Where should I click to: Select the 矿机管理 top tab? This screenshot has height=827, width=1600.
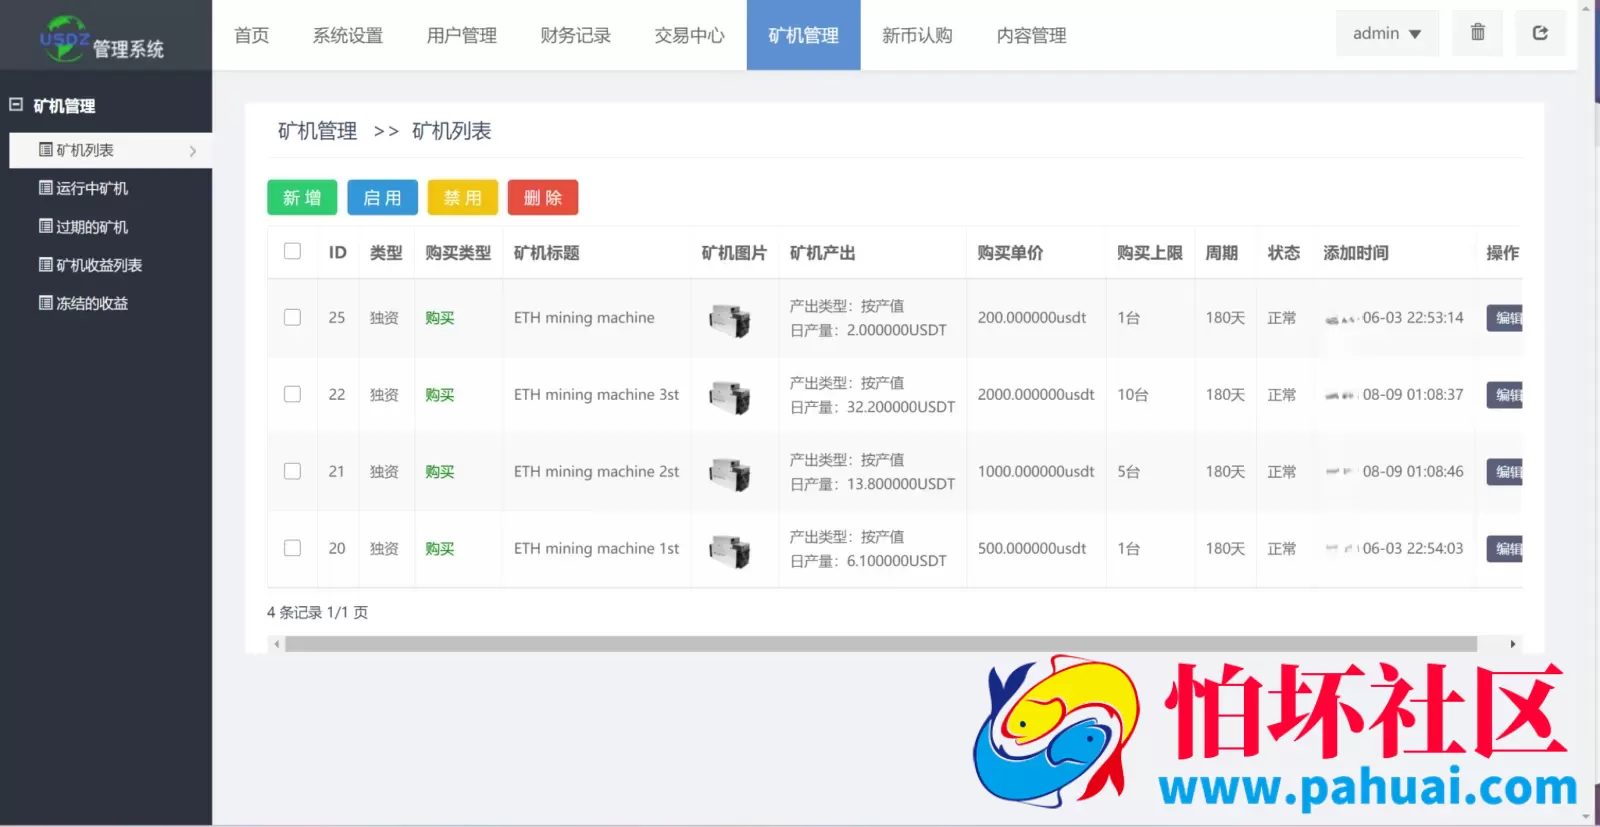point(803,35)
